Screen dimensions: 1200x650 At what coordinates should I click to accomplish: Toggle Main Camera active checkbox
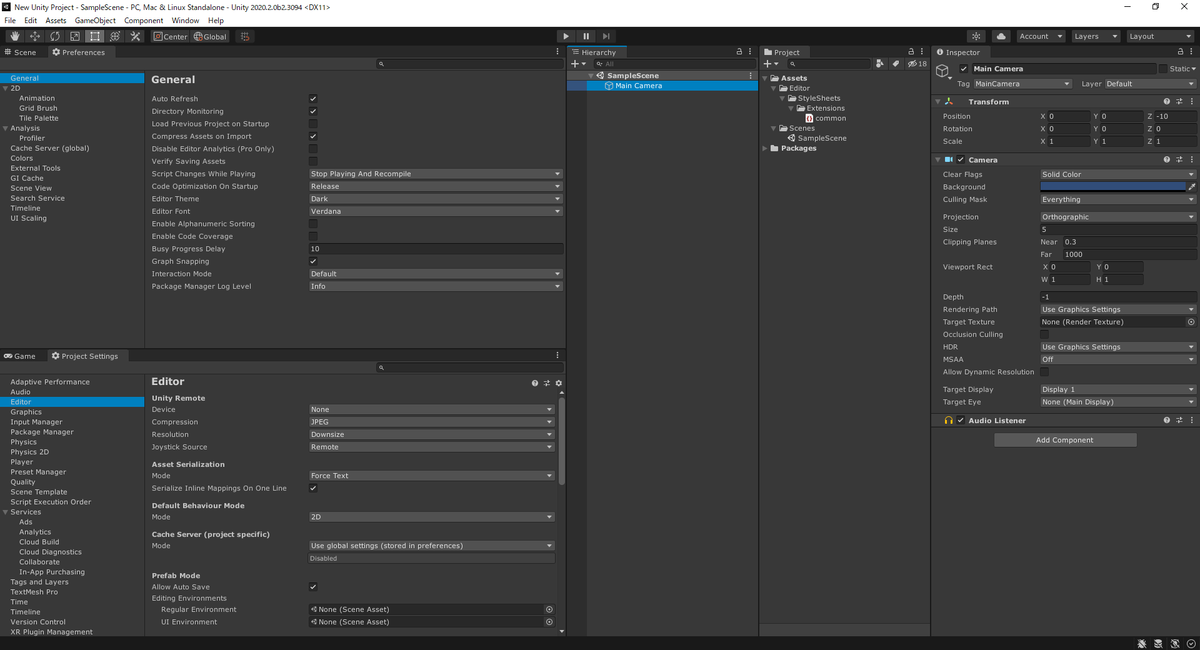tap(964, 69)
